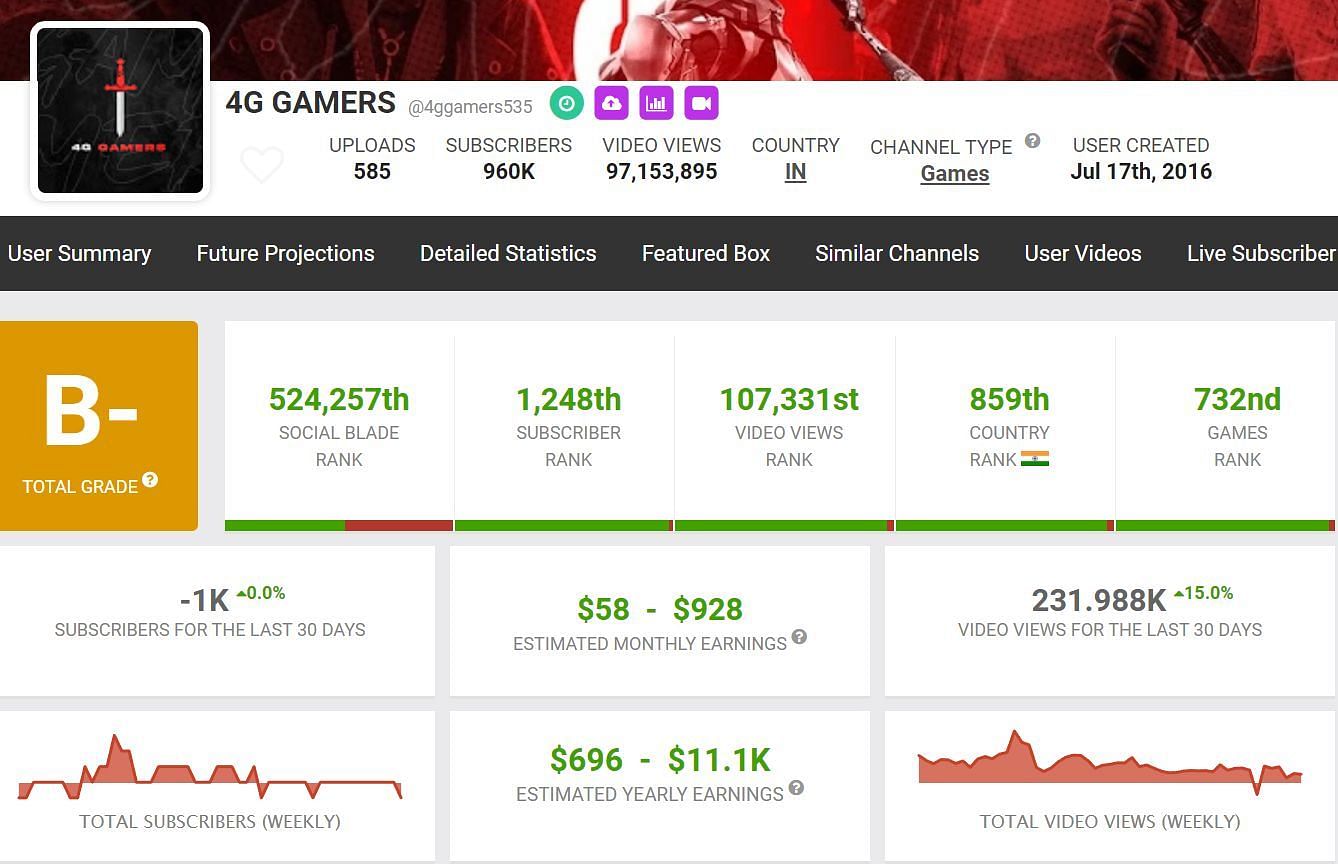Click the Total Video Views (Weekly) chart

1110,763
